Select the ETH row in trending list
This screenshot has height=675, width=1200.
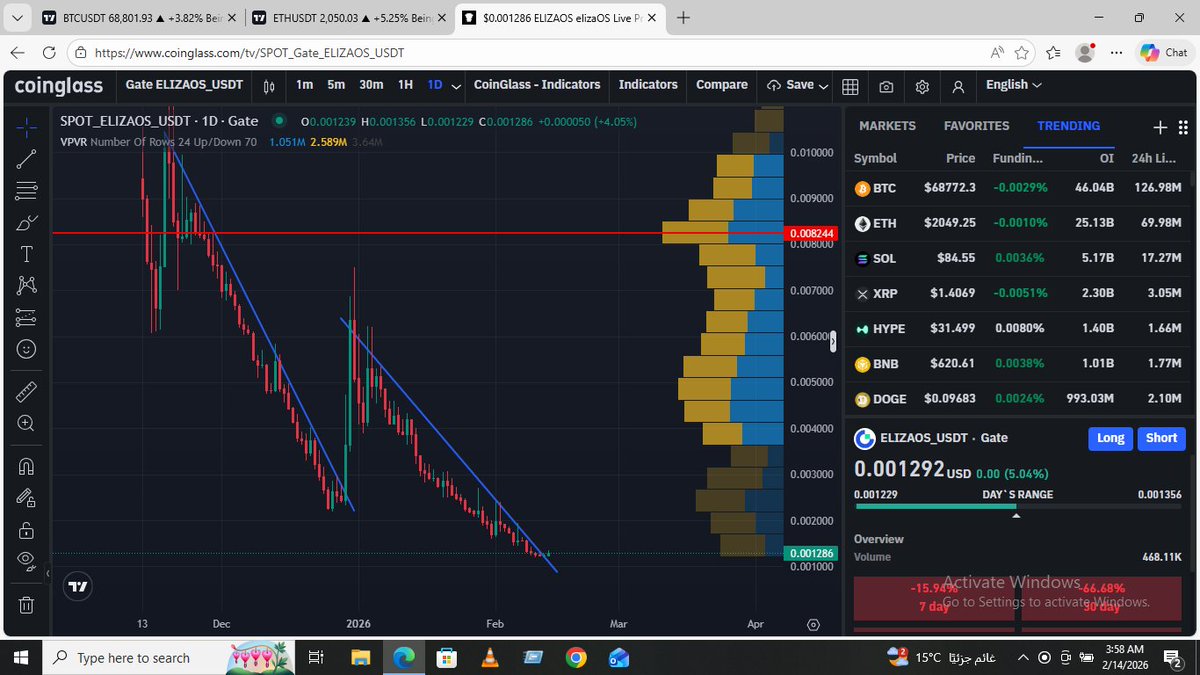coord(1020,223)
